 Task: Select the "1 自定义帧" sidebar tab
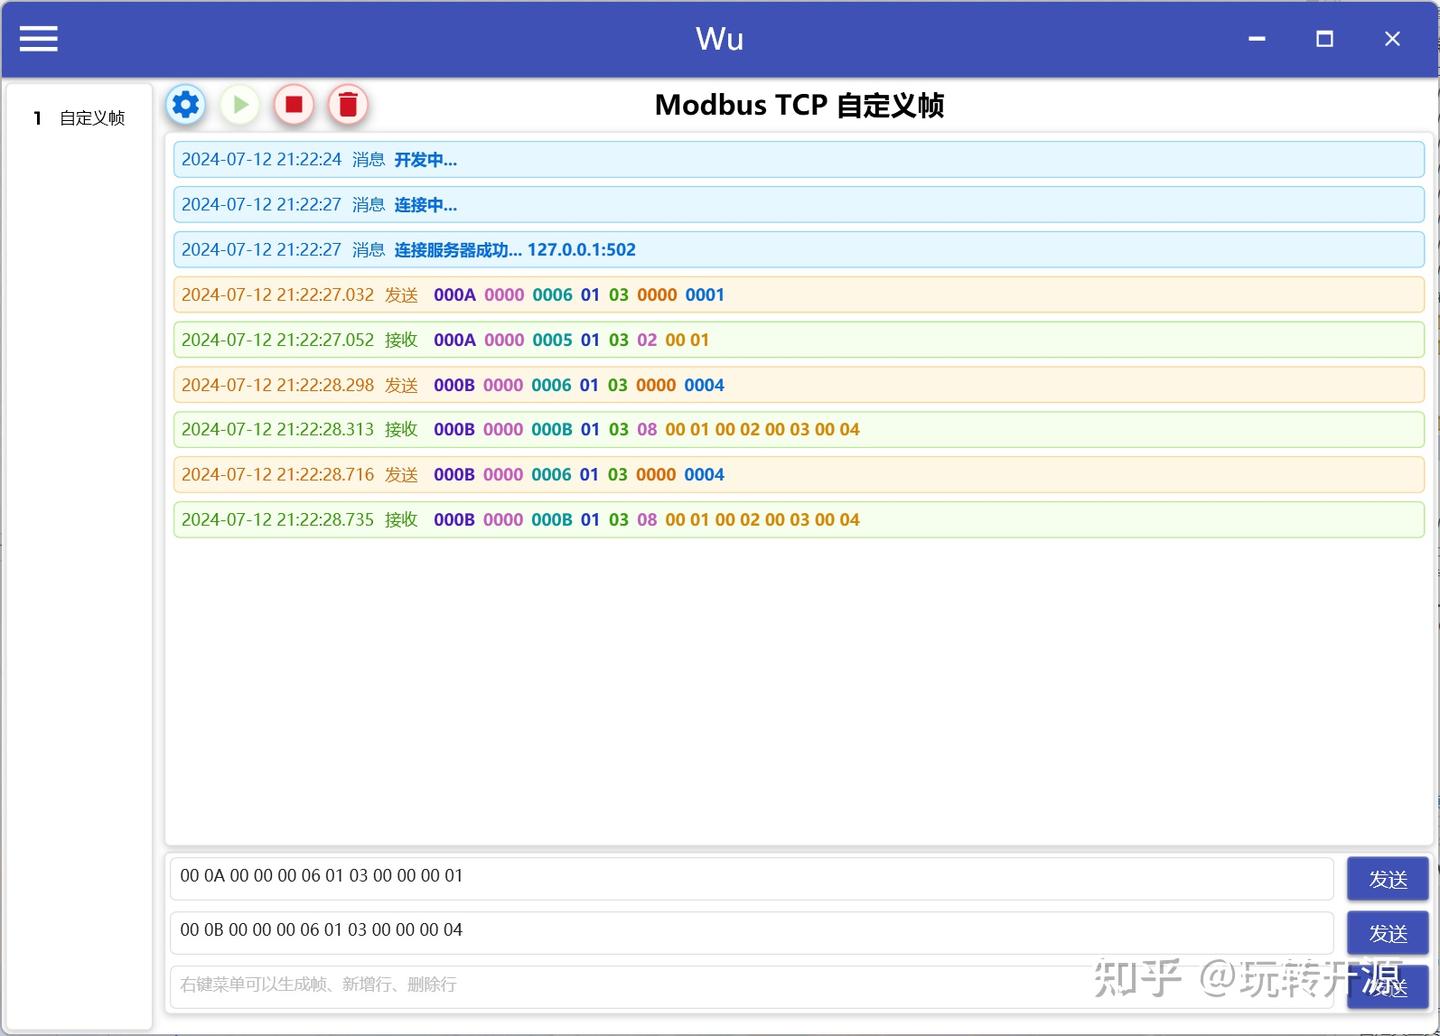(x=80, y=117)
